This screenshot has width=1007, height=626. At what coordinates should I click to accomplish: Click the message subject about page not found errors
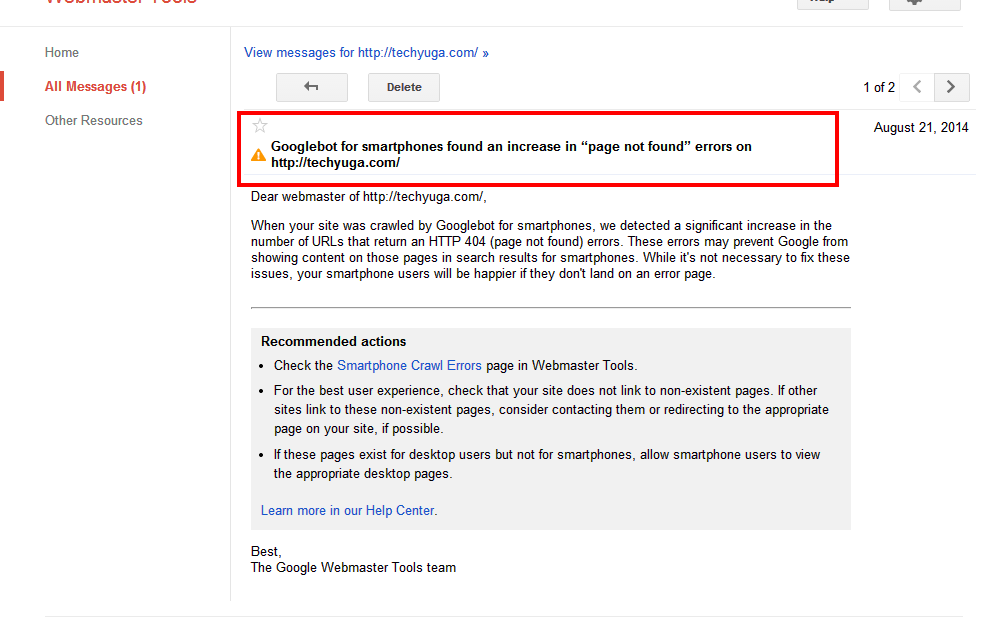click(511, 154)
